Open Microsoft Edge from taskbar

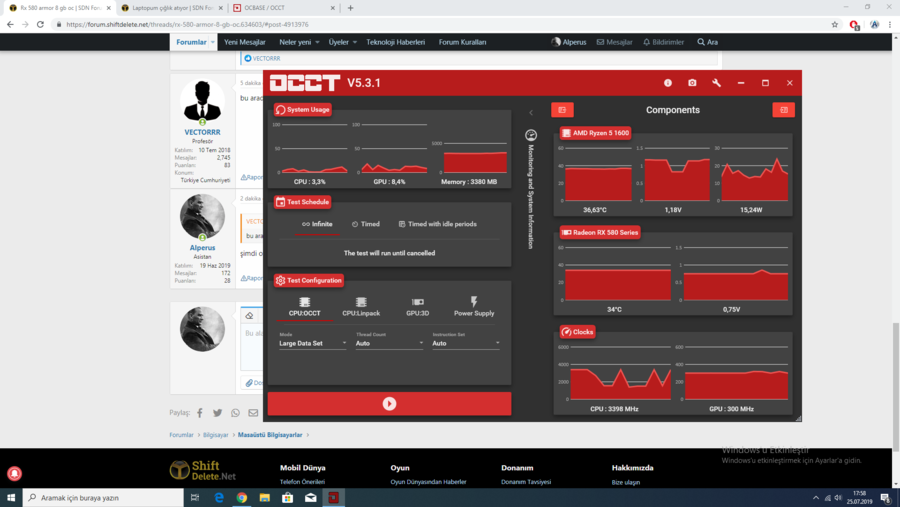pyautogui.click(x=219, y=498)
